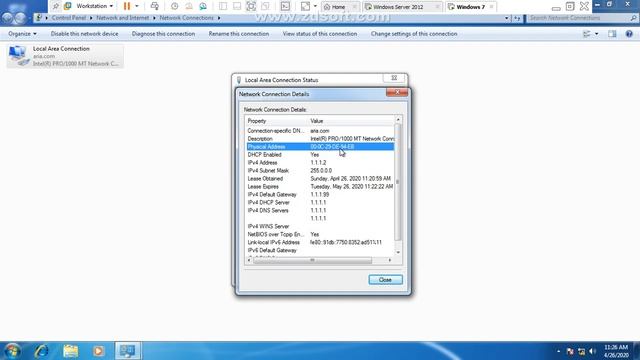Click Network Connections breadcrumb
Viewport: 640px width, 360px height.
(x=187, y=18)
